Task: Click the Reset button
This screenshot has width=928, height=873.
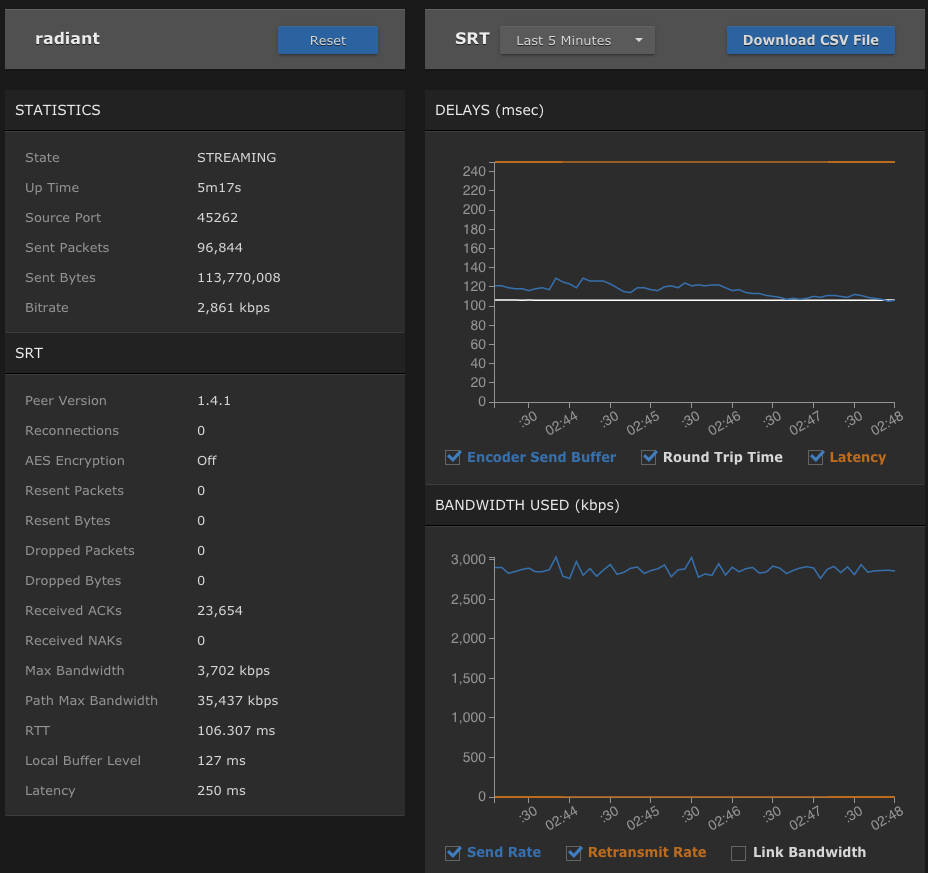Action: pyautogui.click(x=327, y=40)
